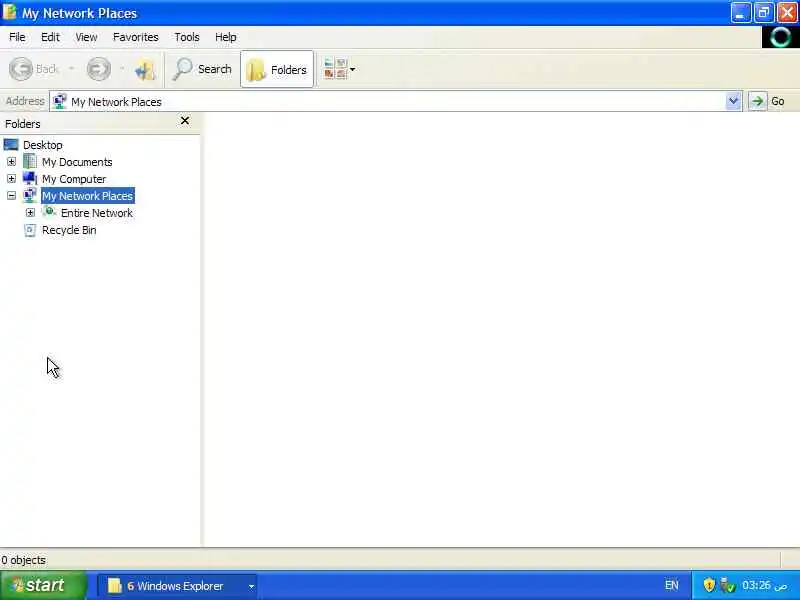Screen dimensions: 800x600
Task: Click the EN language indicator
Action: point(671,585)
